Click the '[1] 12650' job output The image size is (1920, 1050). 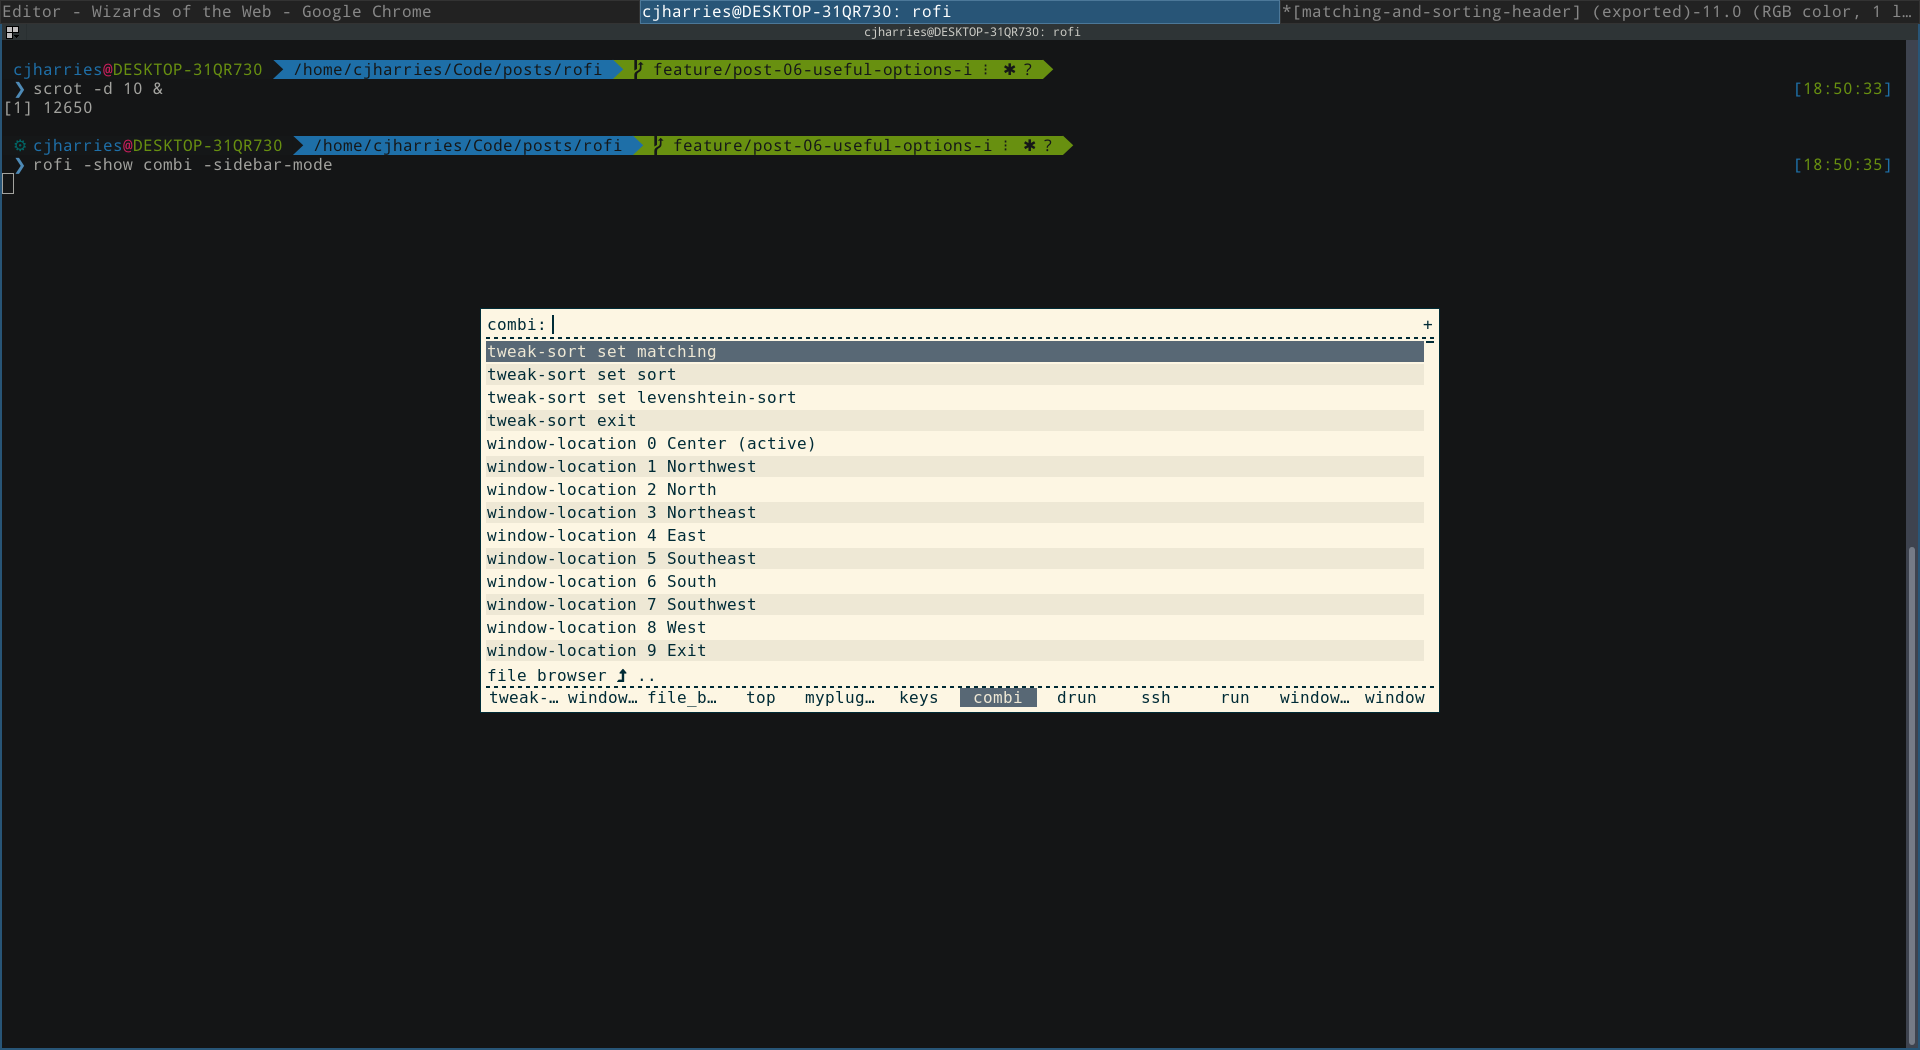click(48, 107)
